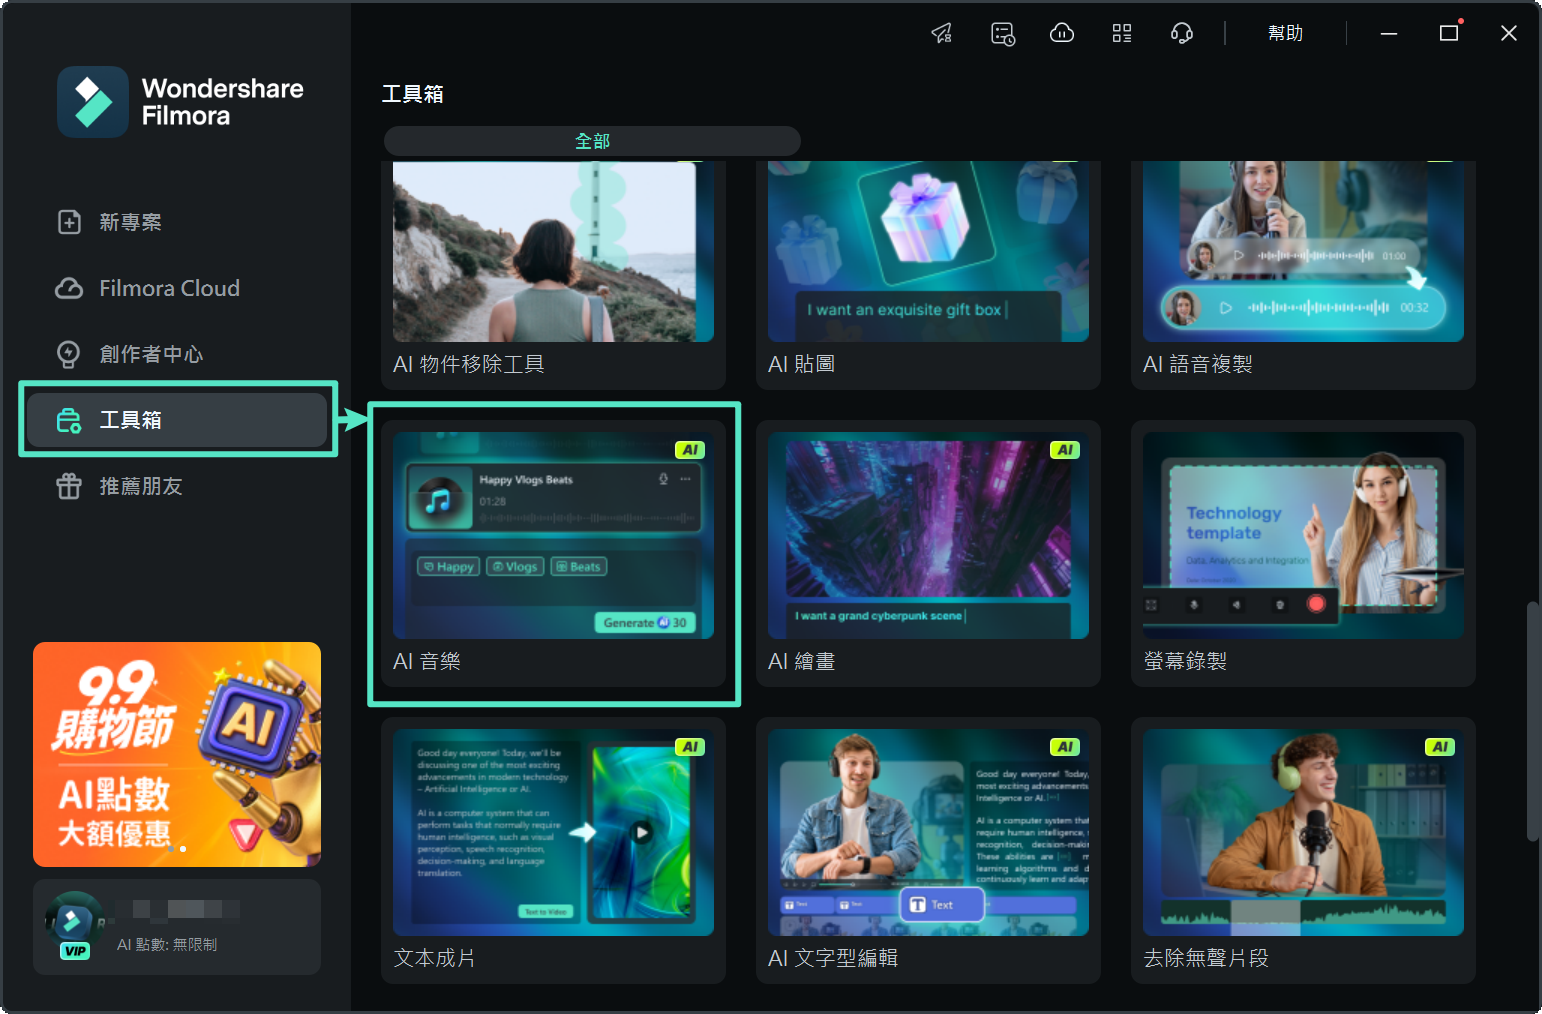Click the AI badge on AI 音樂 card
Screen dimensions: 1542x1014
point(690,450)
